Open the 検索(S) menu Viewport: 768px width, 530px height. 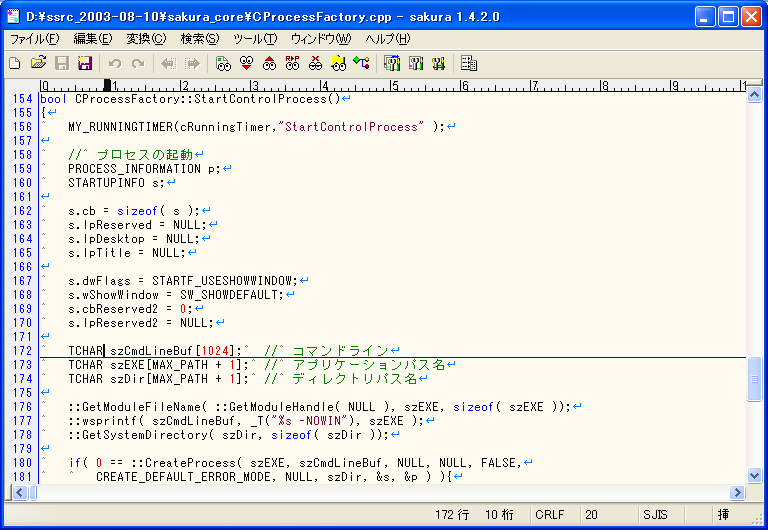point(199,39)
